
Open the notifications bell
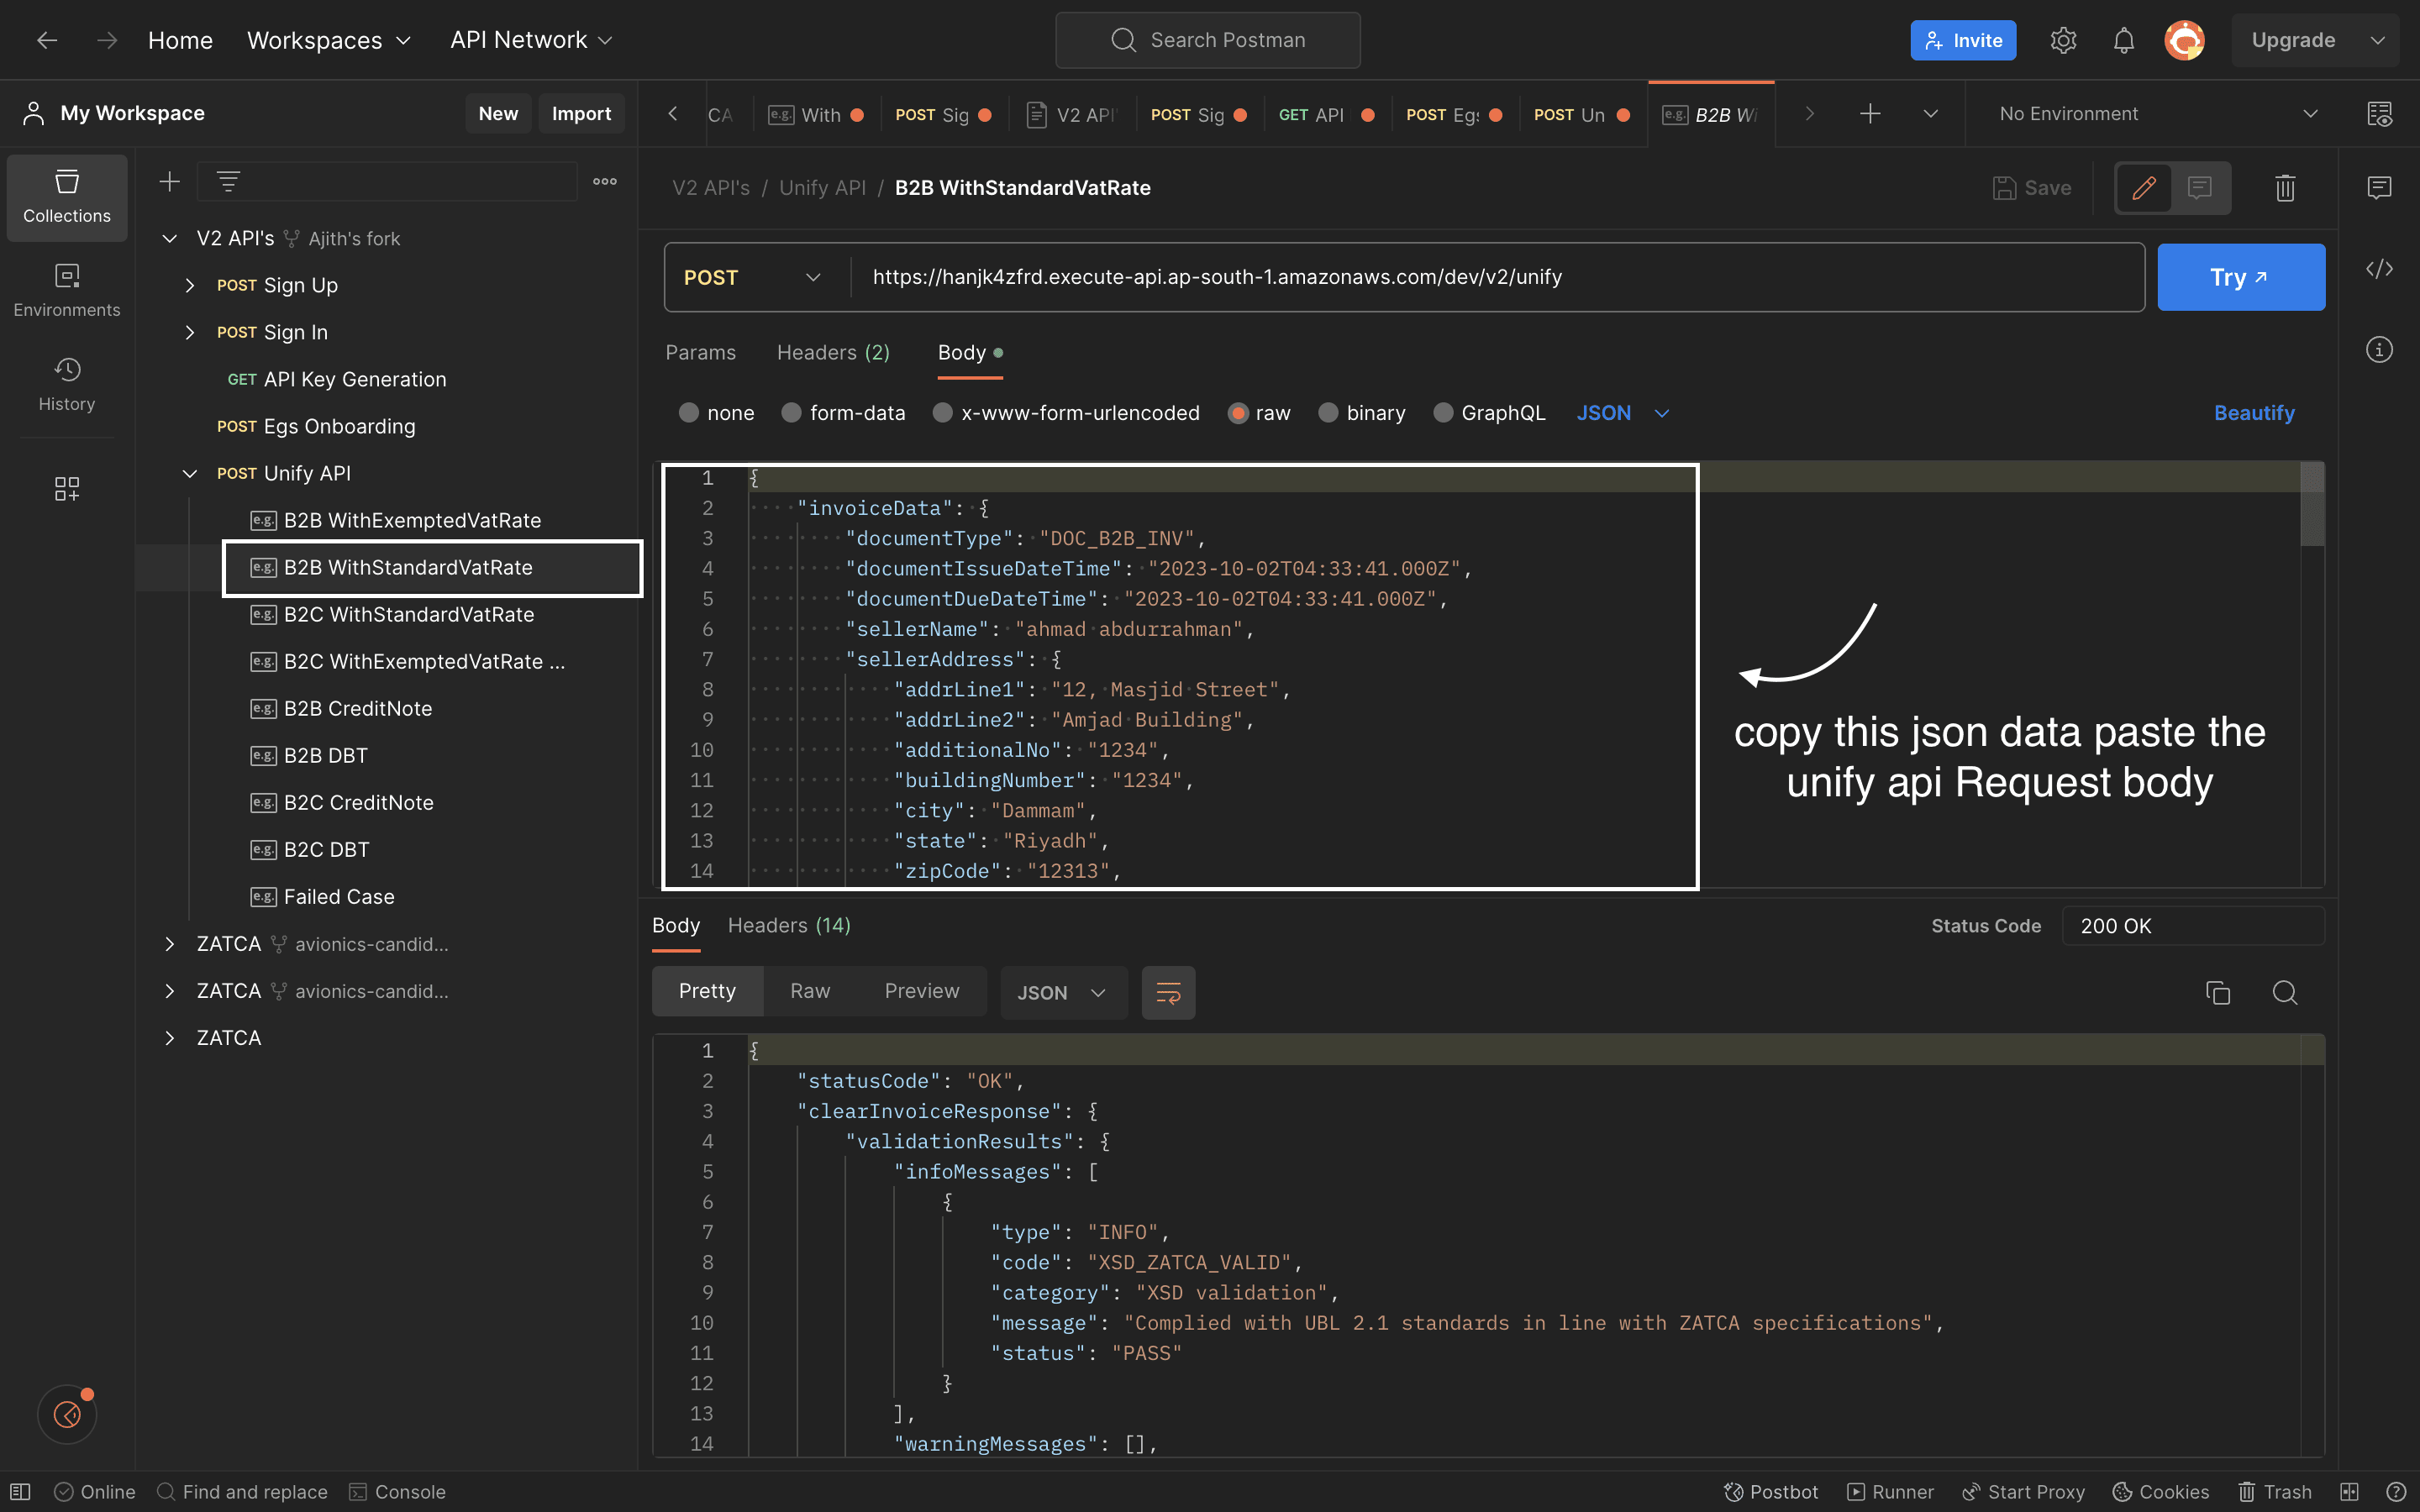coord(2123,40)
